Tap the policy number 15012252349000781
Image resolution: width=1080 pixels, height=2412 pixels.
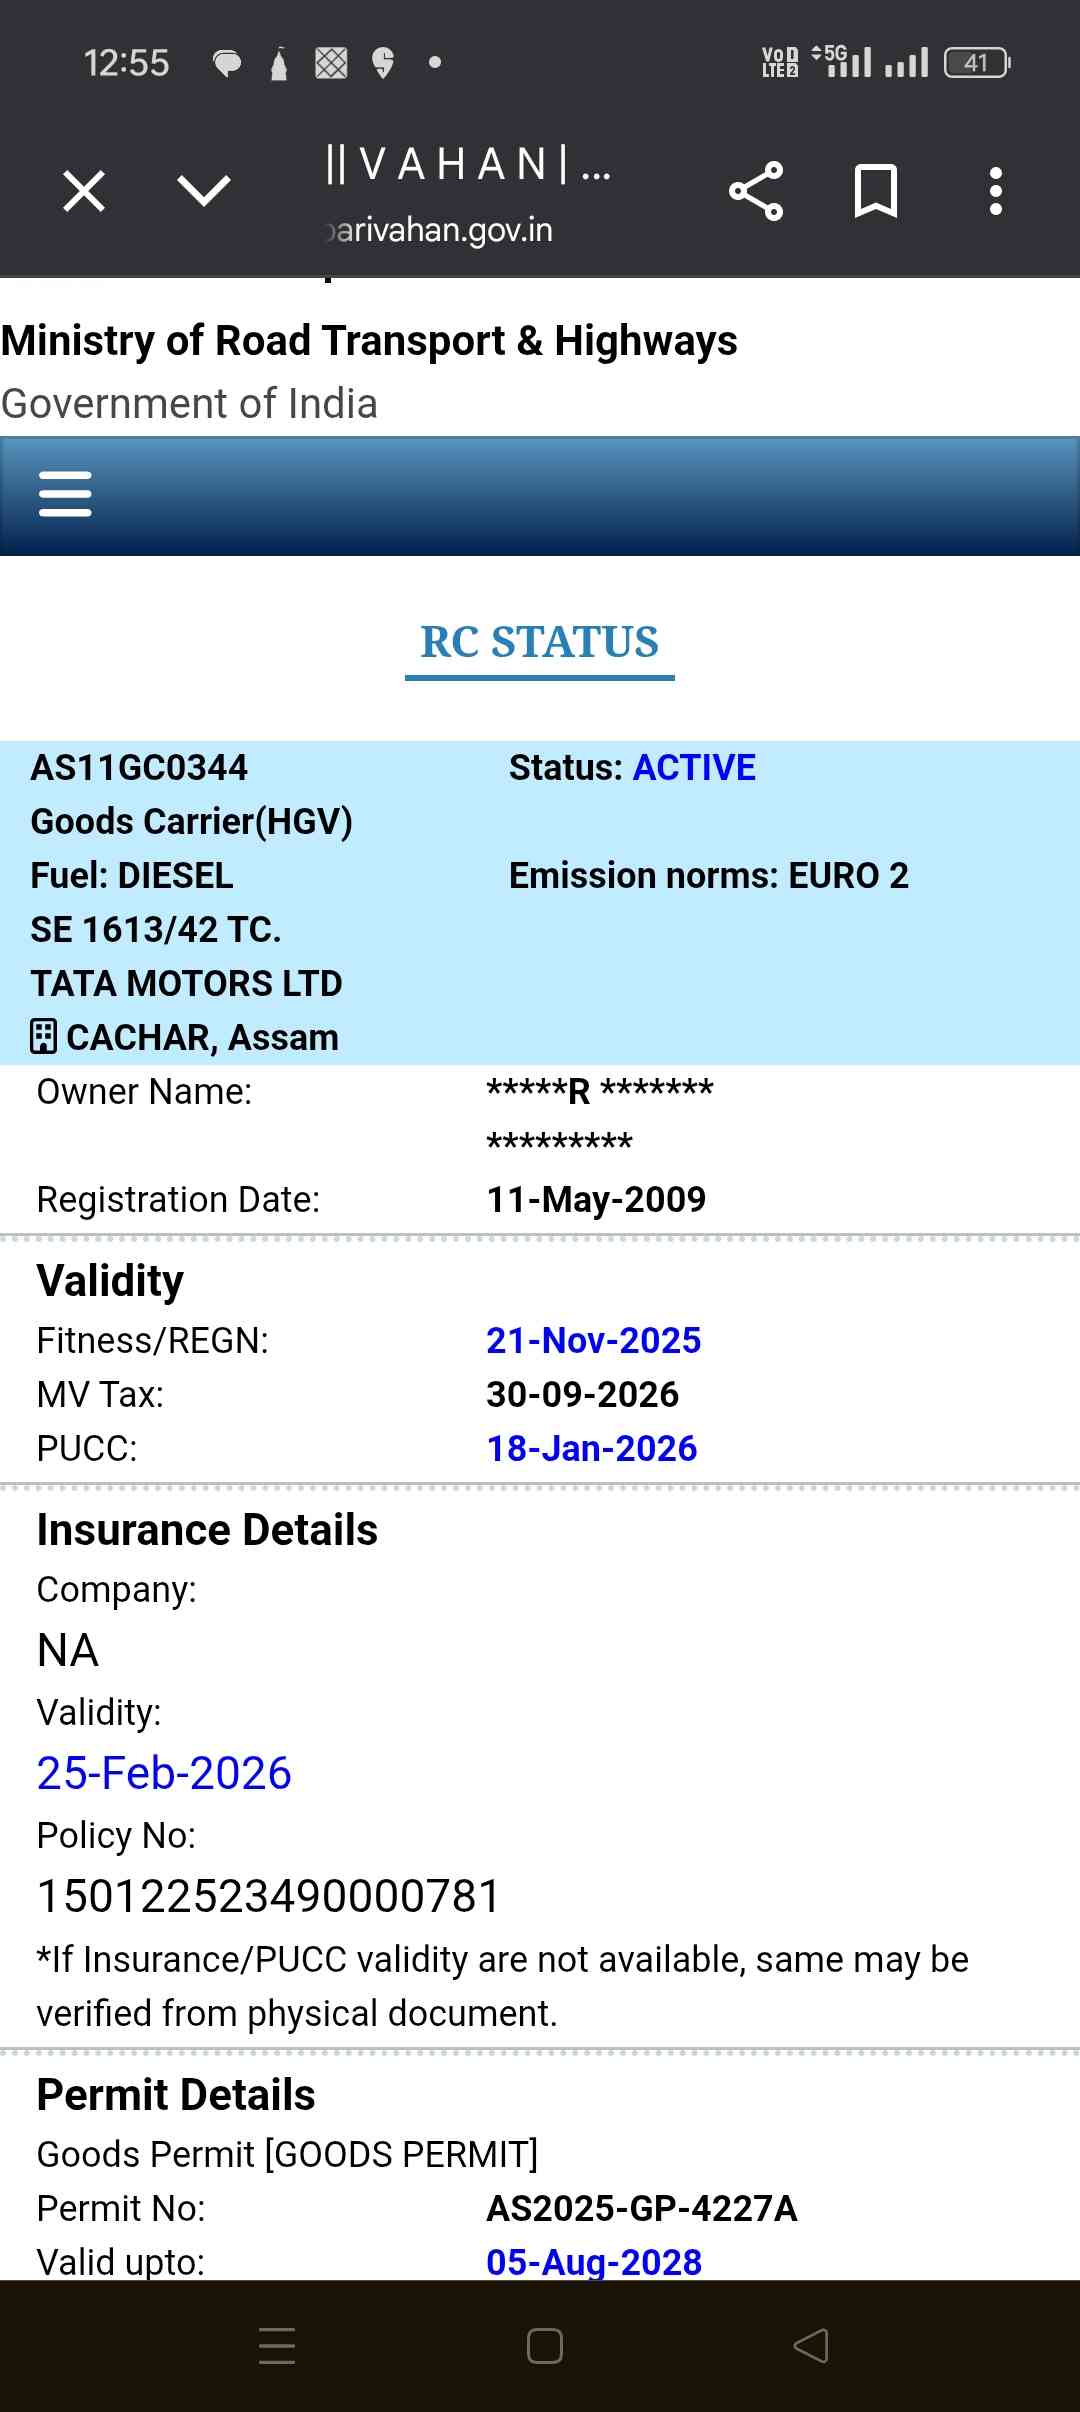click(268, 1896)
